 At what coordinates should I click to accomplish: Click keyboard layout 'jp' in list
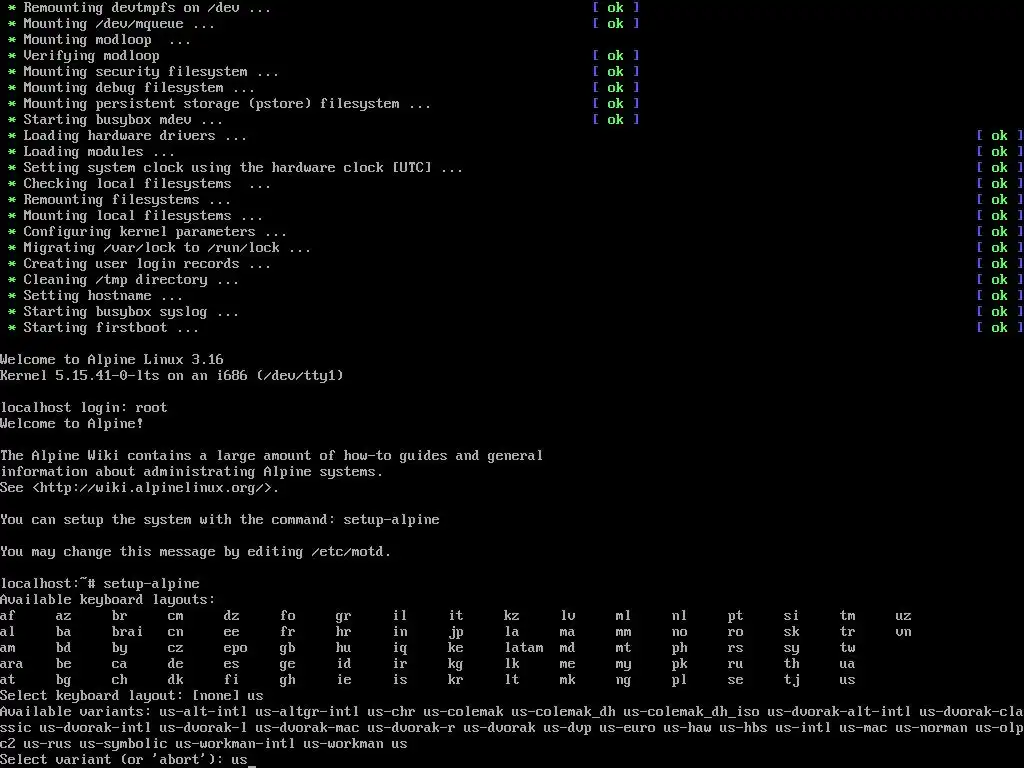pyautogui.click(x=456, y=632)
